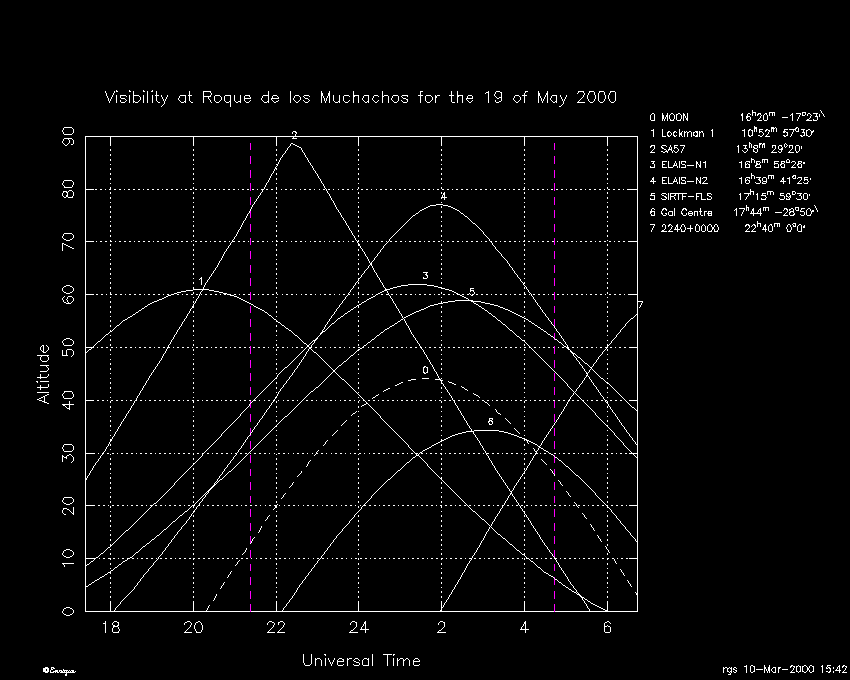Screen dimensions: 850x680
Task: Click the Altitude axis label
Action: coord(43,374)
